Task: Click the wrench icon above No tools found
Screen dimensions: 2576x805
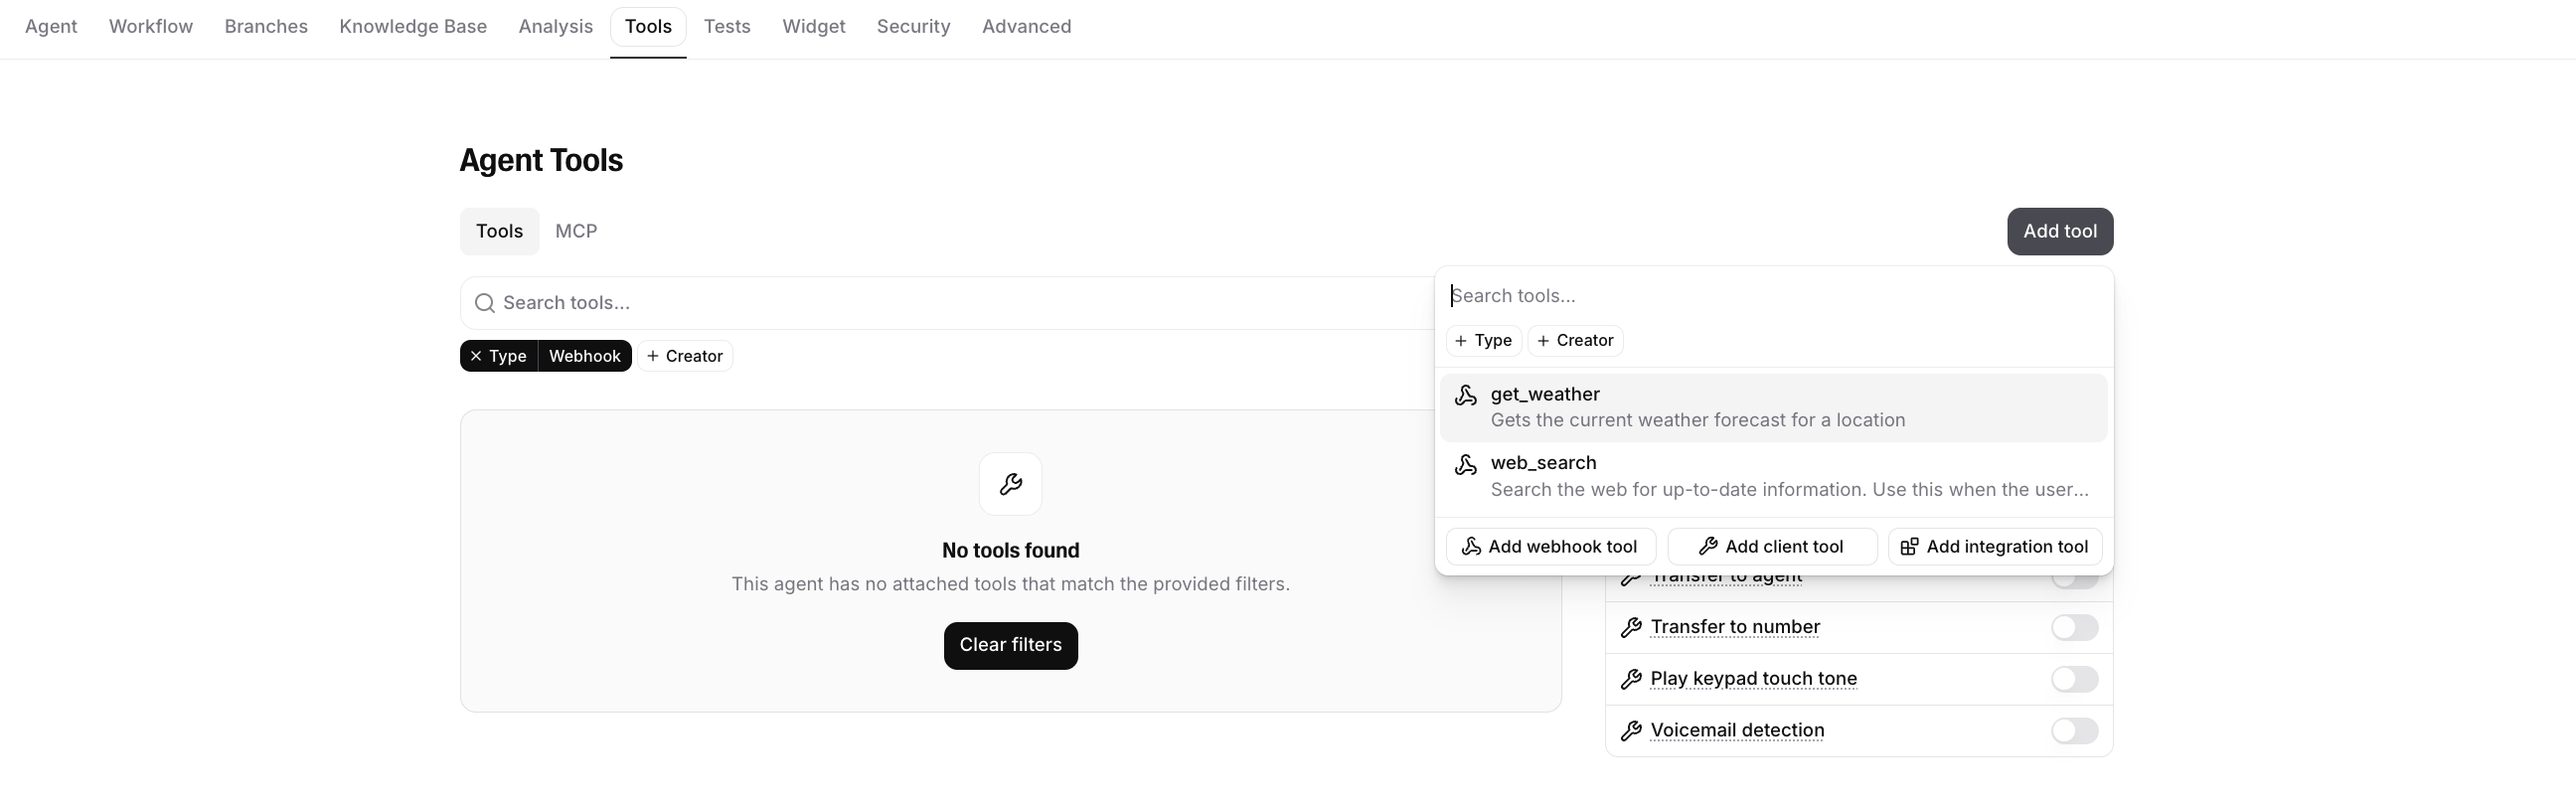Action: (1010, 484)
